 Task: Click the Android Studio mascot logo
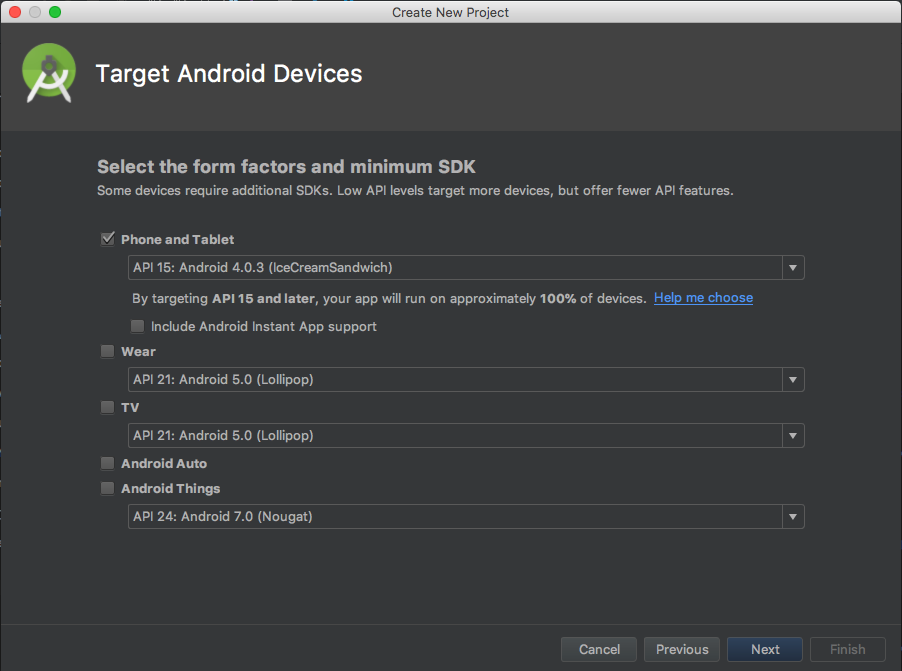tap(48, 73)
